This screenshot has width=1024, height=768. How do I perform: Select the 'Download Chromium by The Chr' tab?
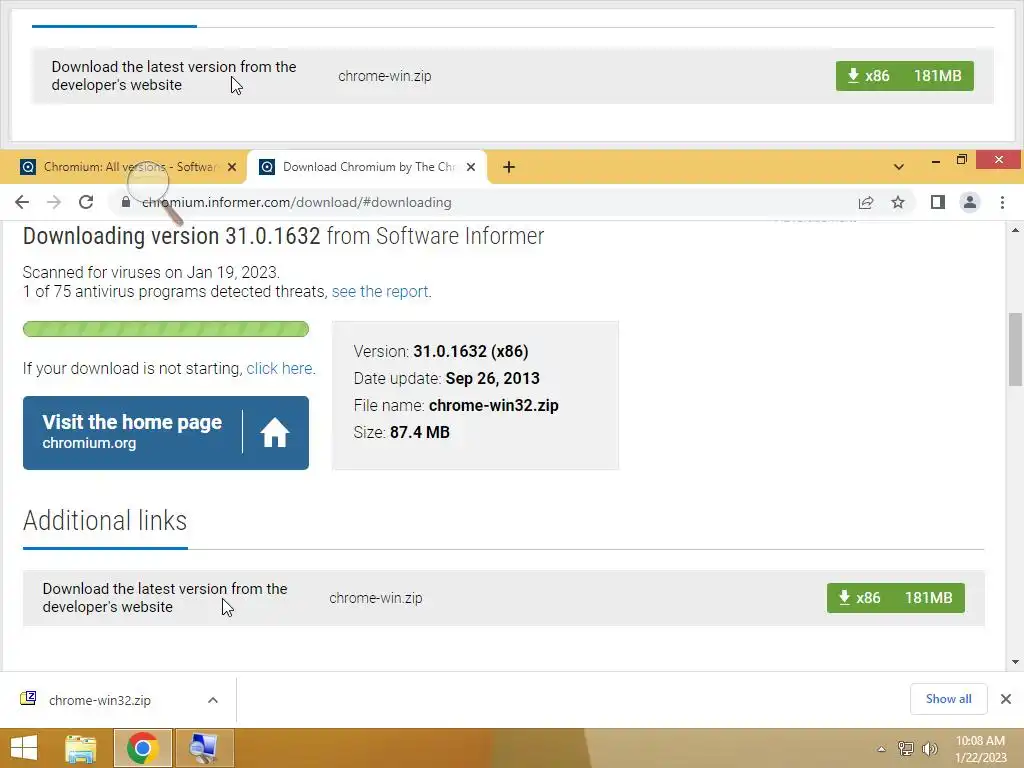[x=367, y=167]
